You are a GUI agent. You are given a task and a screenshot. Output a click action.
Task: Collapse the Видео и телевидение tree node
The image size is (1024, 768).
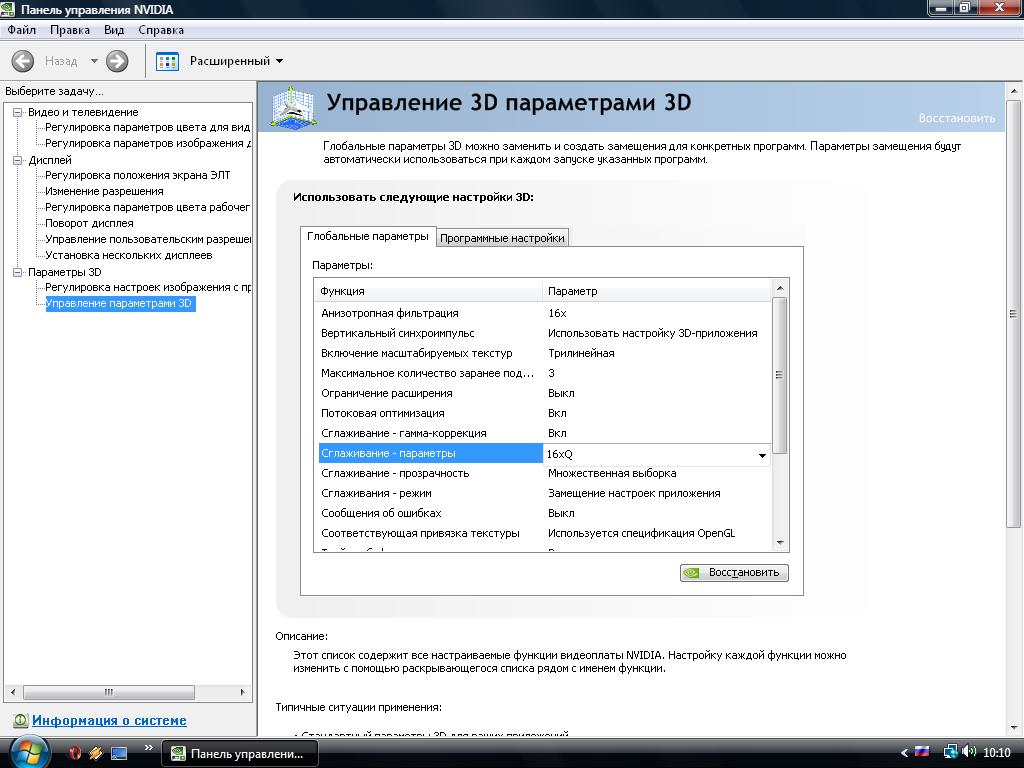coord(18,112)
